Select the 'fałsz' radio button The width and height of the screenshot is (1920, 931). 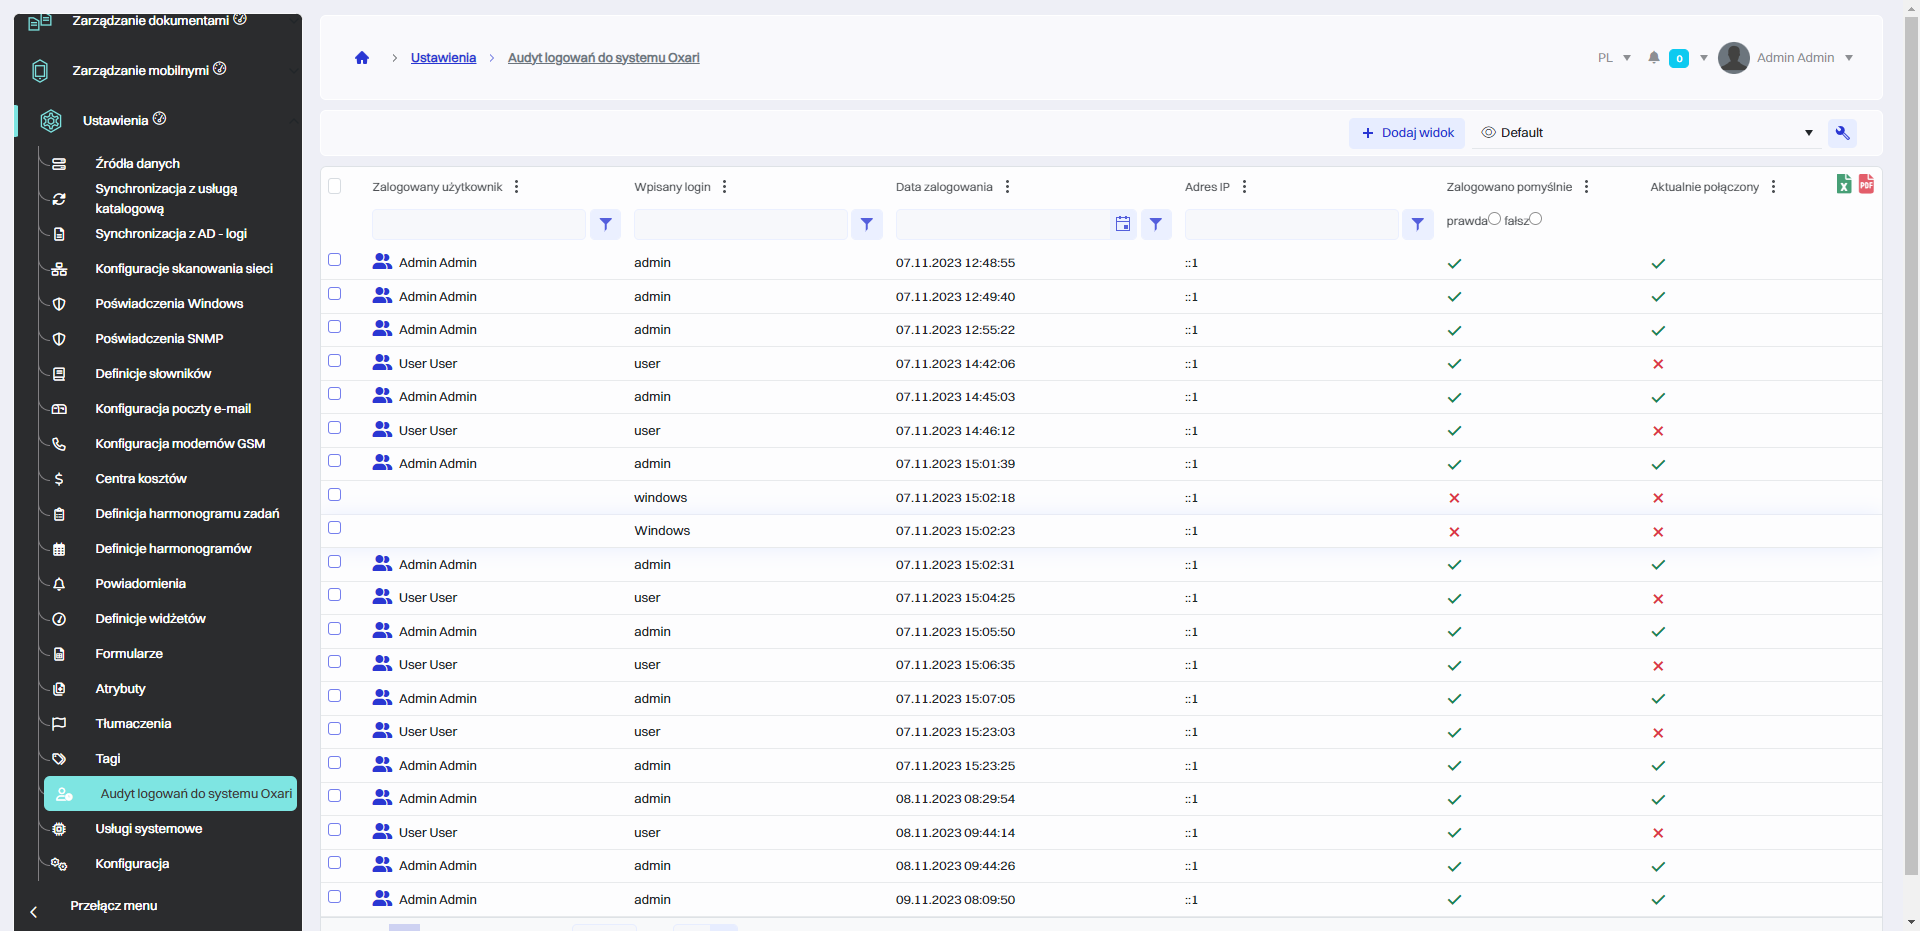(x=1536, y=219)
